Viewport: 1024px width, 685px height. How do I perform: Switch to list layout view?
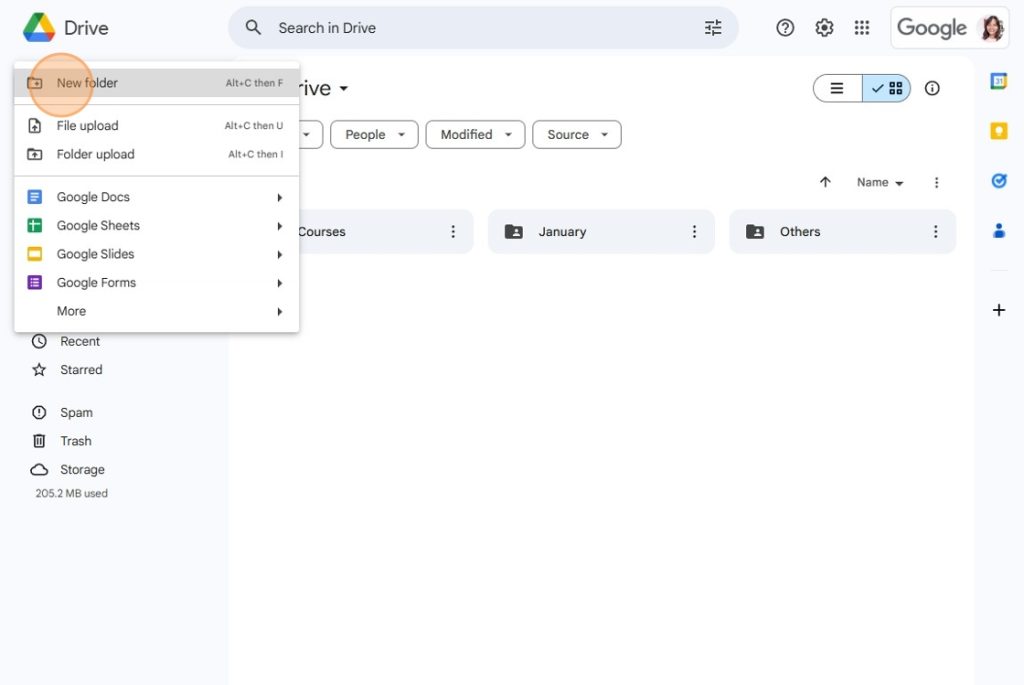pyautogui.click(x=837, y=88)
